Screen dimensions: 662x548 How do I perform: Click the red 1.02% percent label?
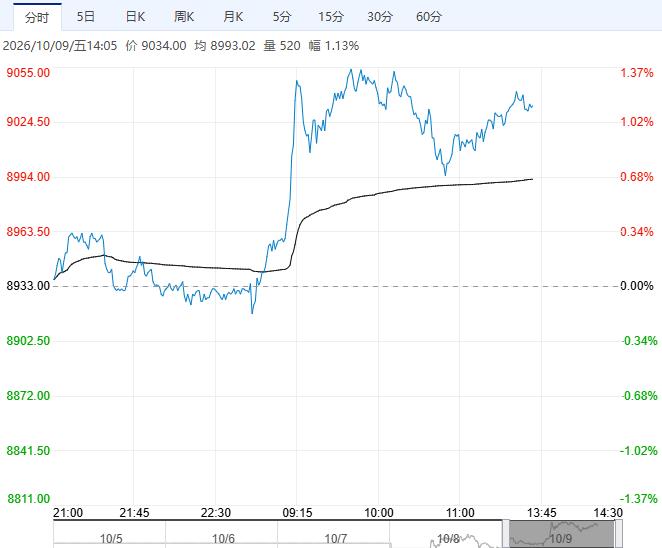[x=637, y=122]
